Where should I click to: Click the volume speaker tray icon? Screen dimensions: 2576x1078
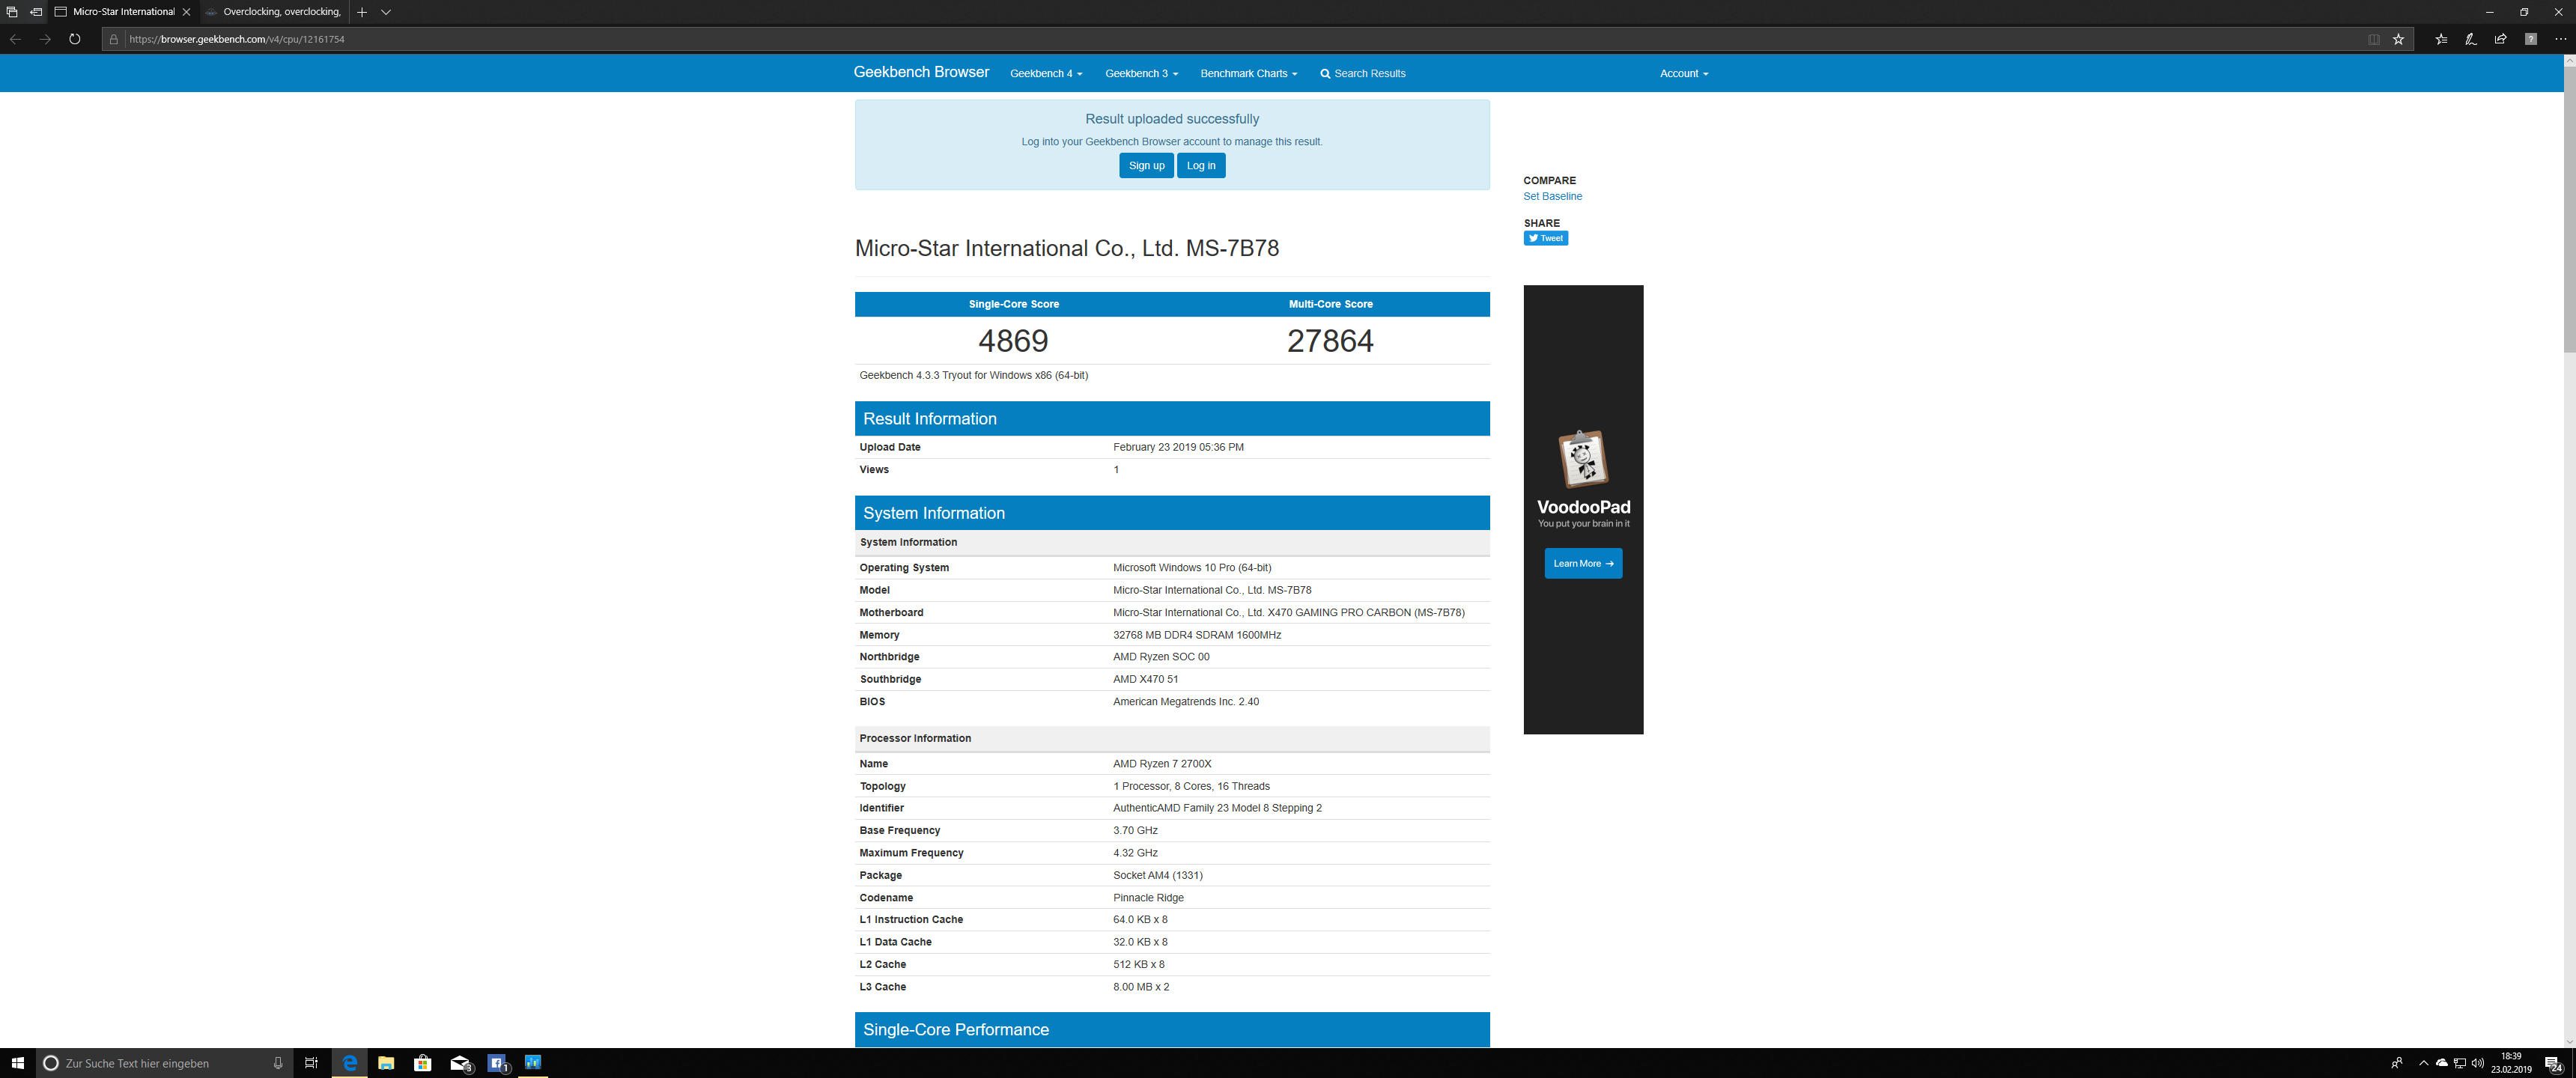click(x=2477, y=1063)
